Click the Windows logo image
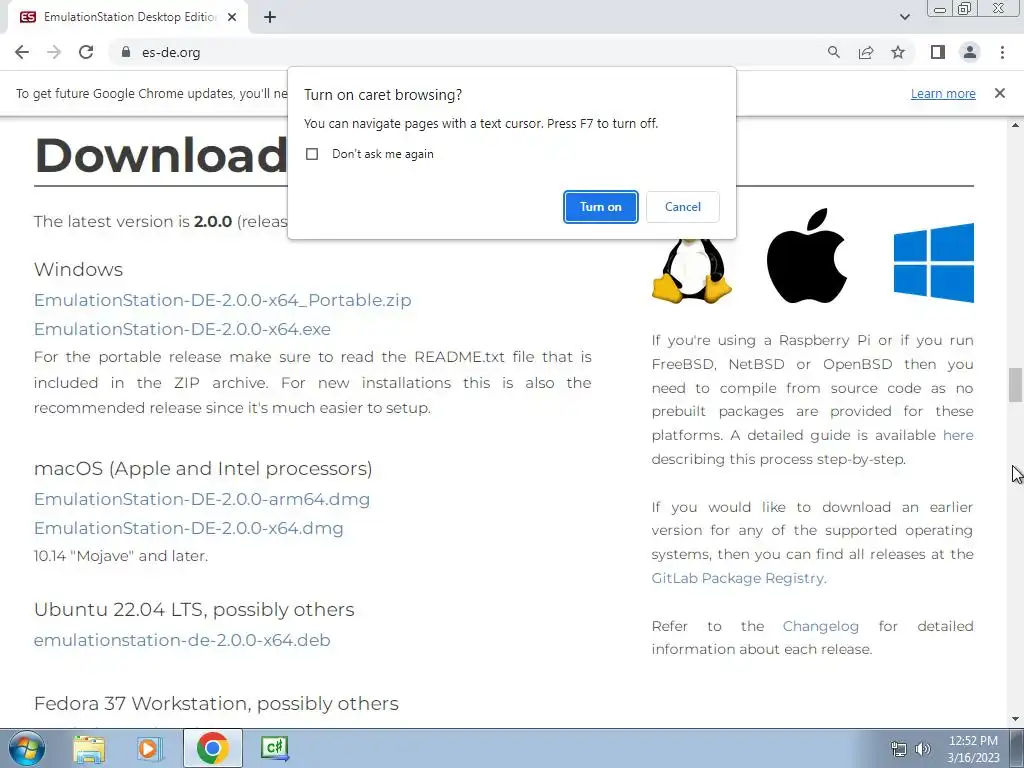 pos(934,263)
